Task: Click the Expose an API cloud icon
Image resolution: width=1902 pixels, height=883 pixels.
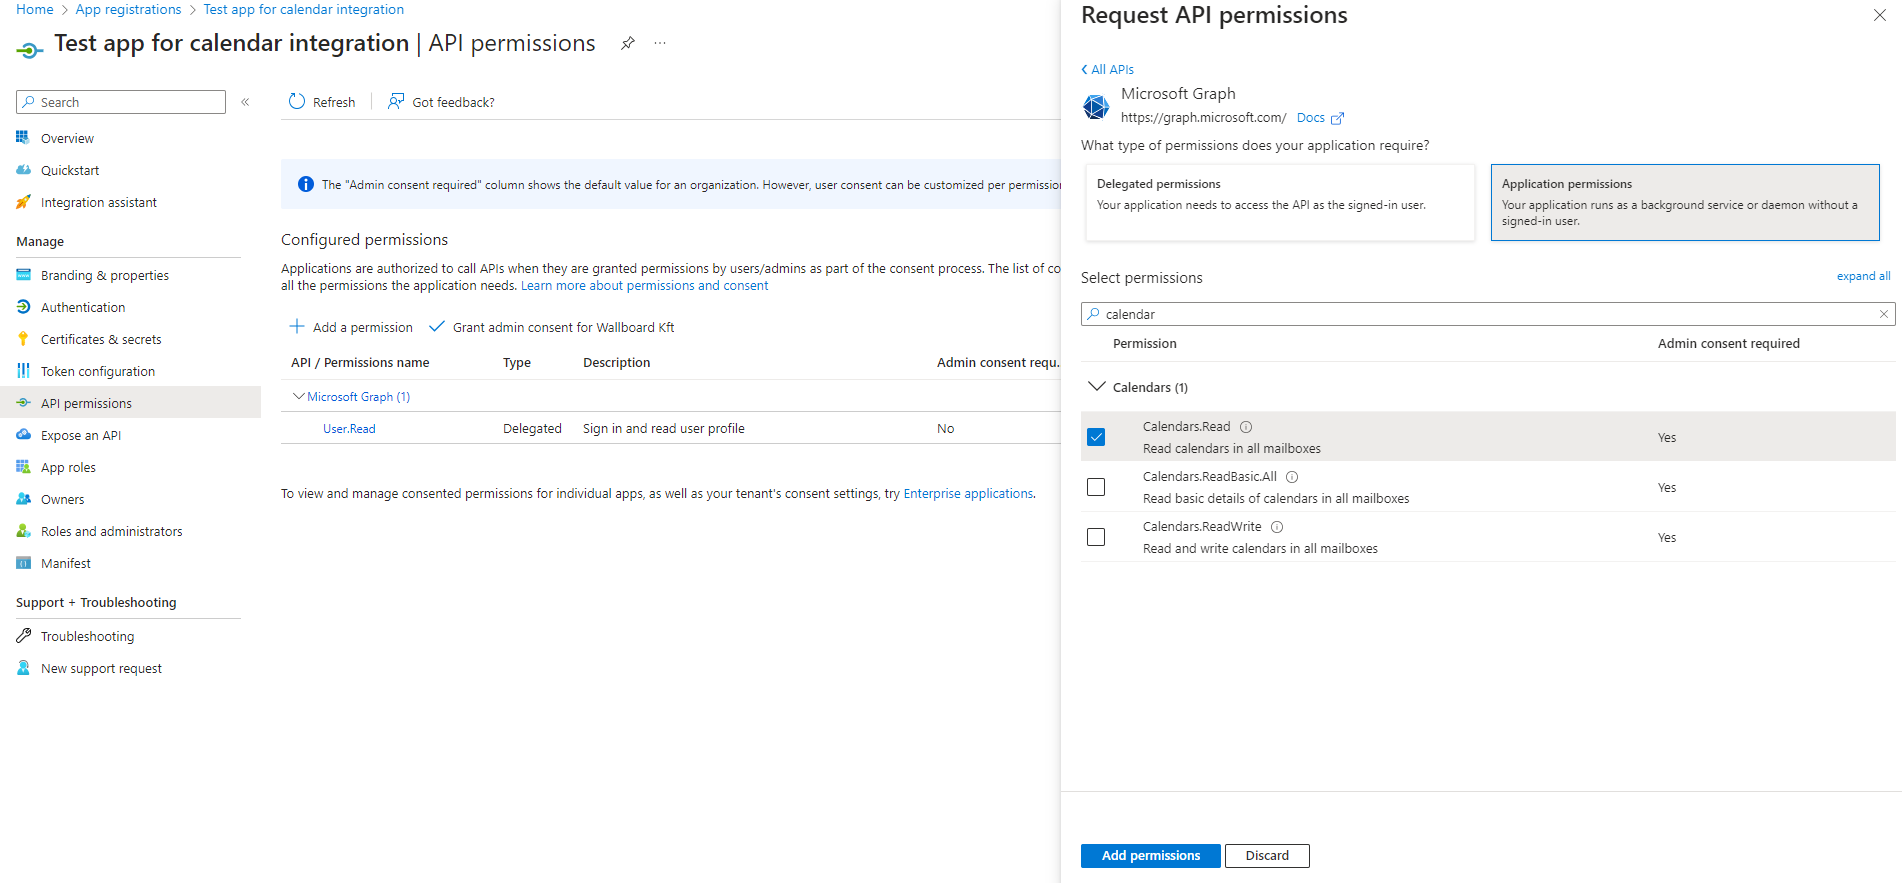Action: (x=23, y=435)
